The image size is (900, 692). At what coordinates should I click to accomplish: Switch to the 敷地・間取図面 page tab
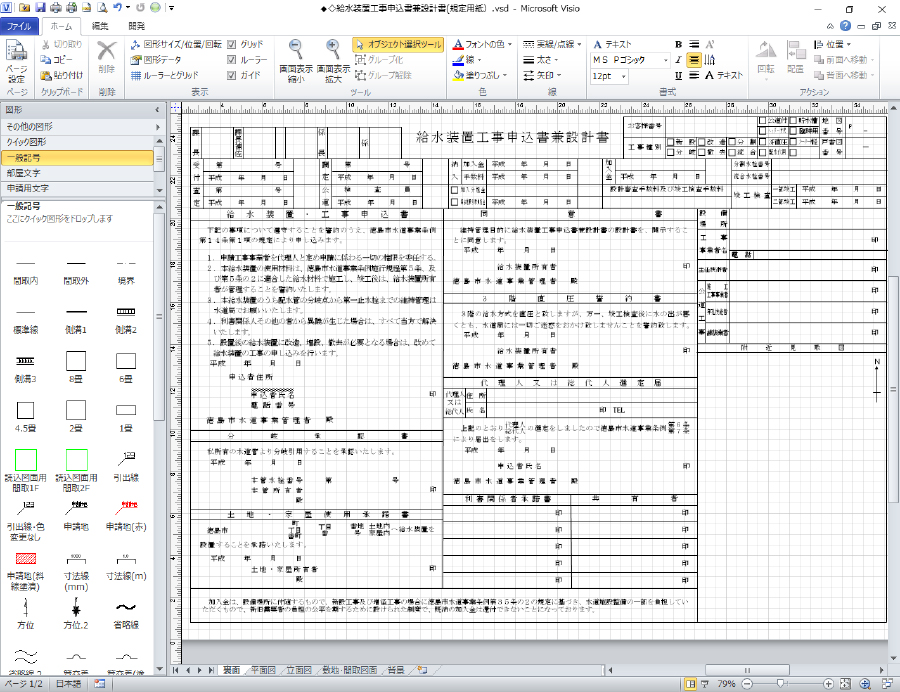pos(350,670)
